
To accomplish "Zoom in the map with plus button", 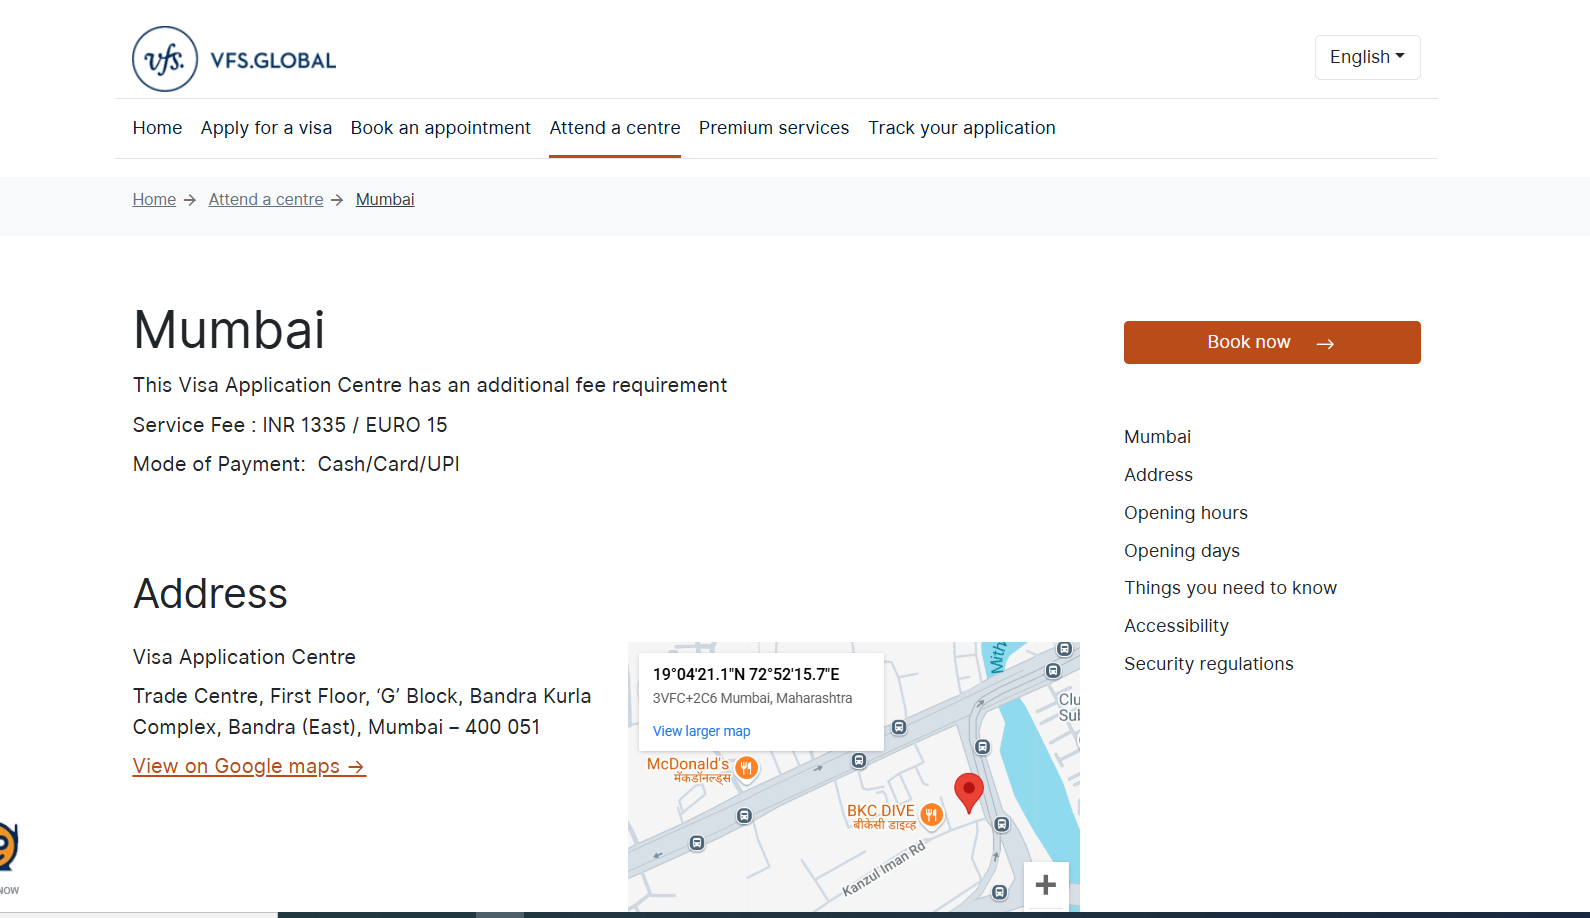I will tap(1046, 885).
